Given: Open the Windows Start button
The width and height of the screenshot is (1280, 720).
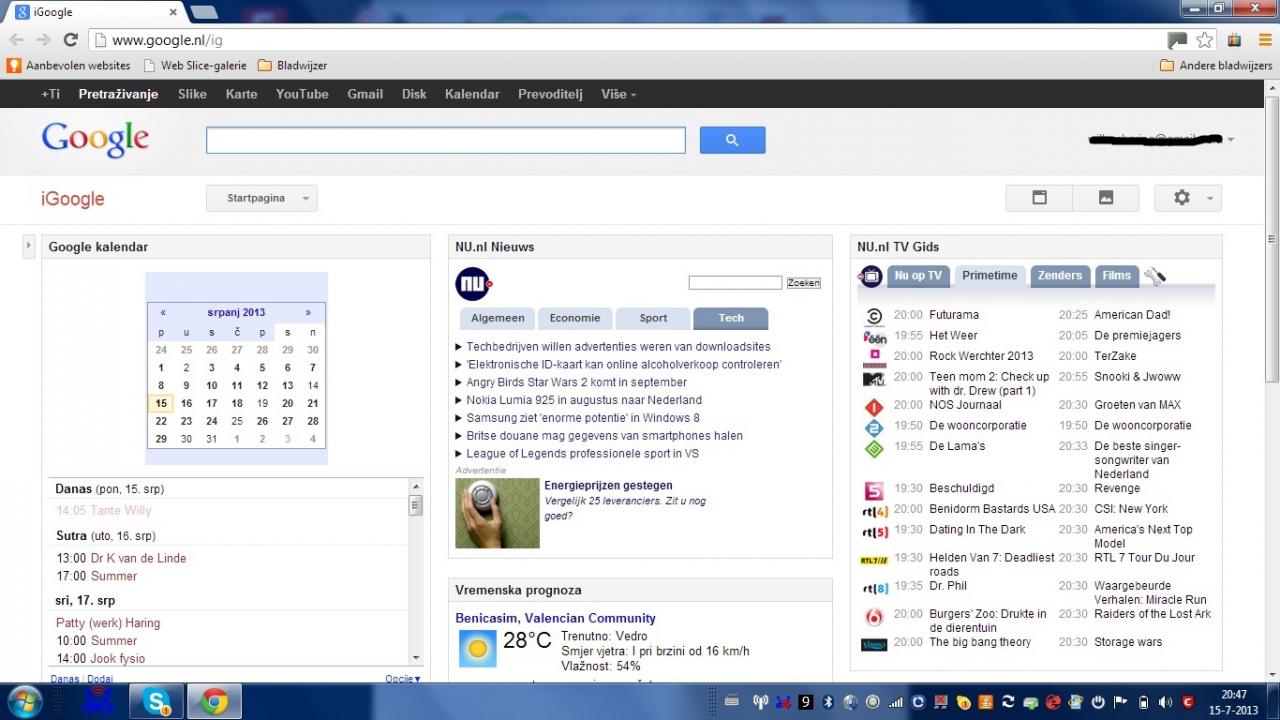Looking at the screenshot, I should point(24,702).
